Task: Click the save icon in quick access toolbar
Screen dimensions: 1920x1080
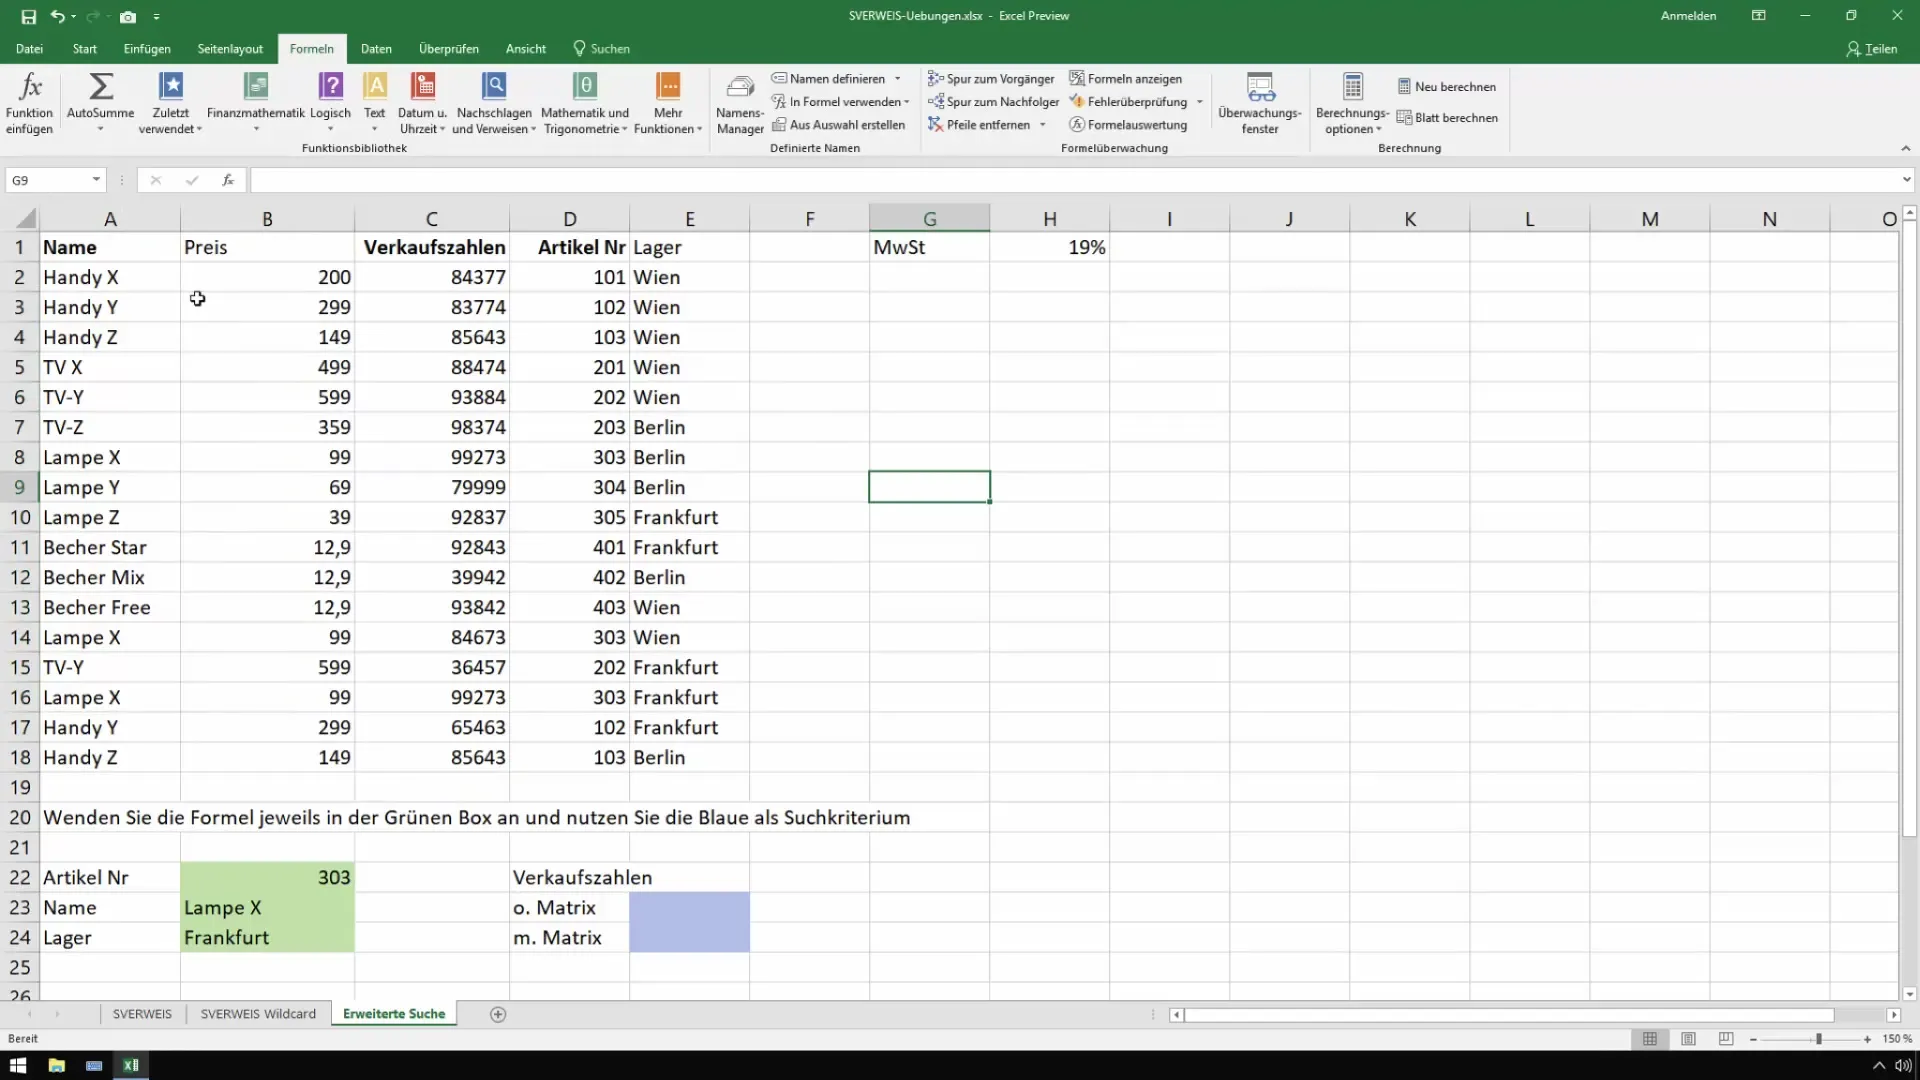Action: tap(29, 16)
